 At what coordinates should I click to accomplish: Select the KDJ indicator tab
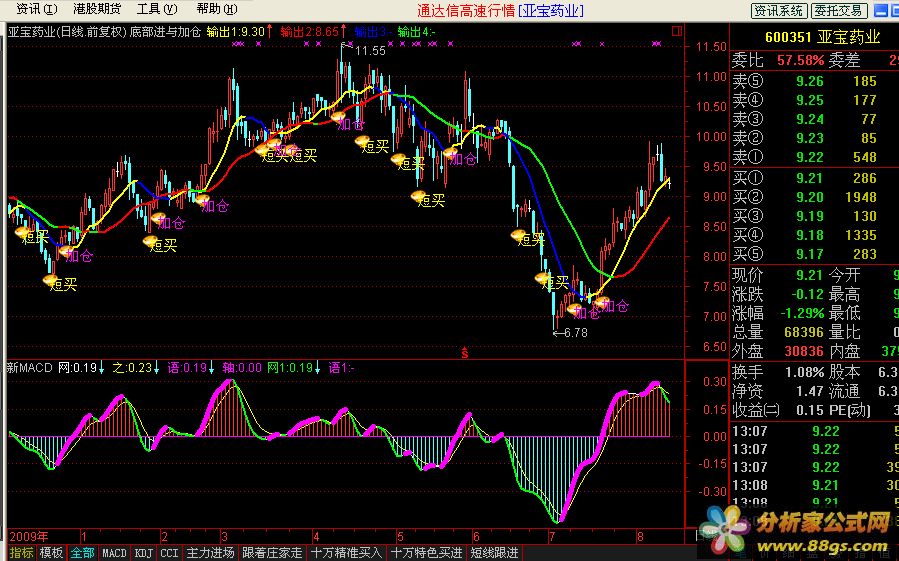coord(143,552)
